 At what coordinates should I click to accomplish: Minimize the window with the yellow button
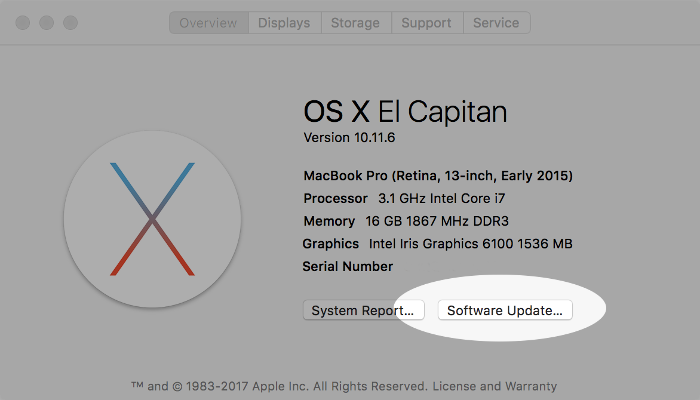(x=46, y=22)
